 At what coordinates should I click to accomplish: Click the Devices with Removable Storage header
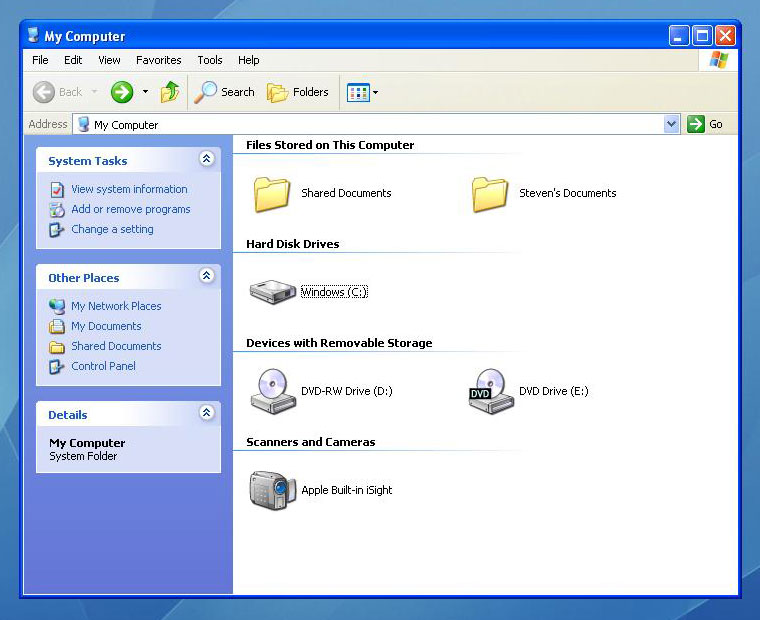coord(339,343)
